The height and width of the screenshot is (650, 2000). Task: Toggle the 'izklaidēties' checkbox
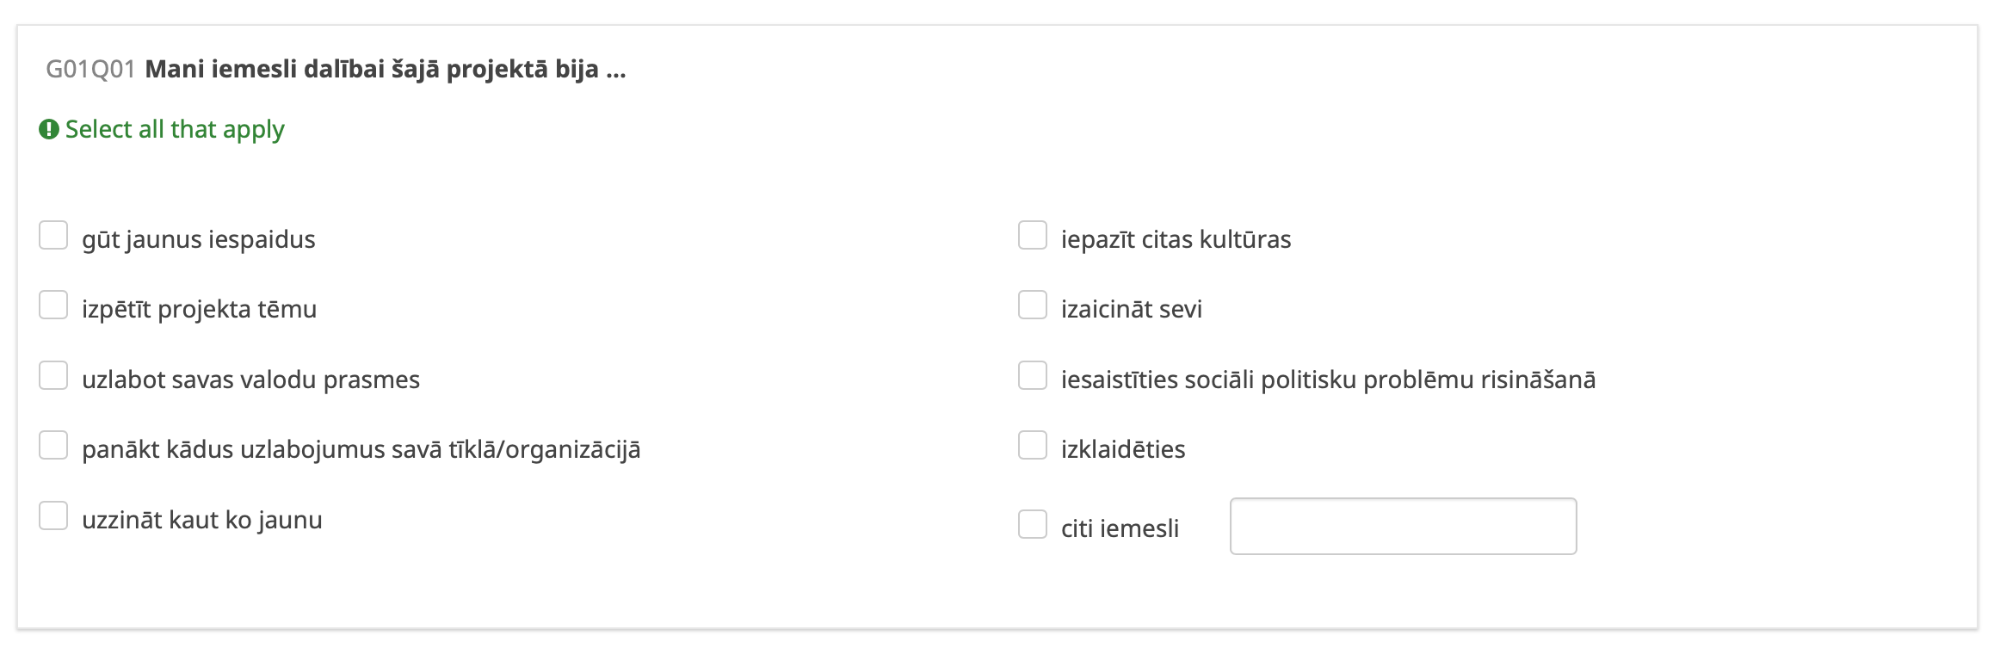1032,446
